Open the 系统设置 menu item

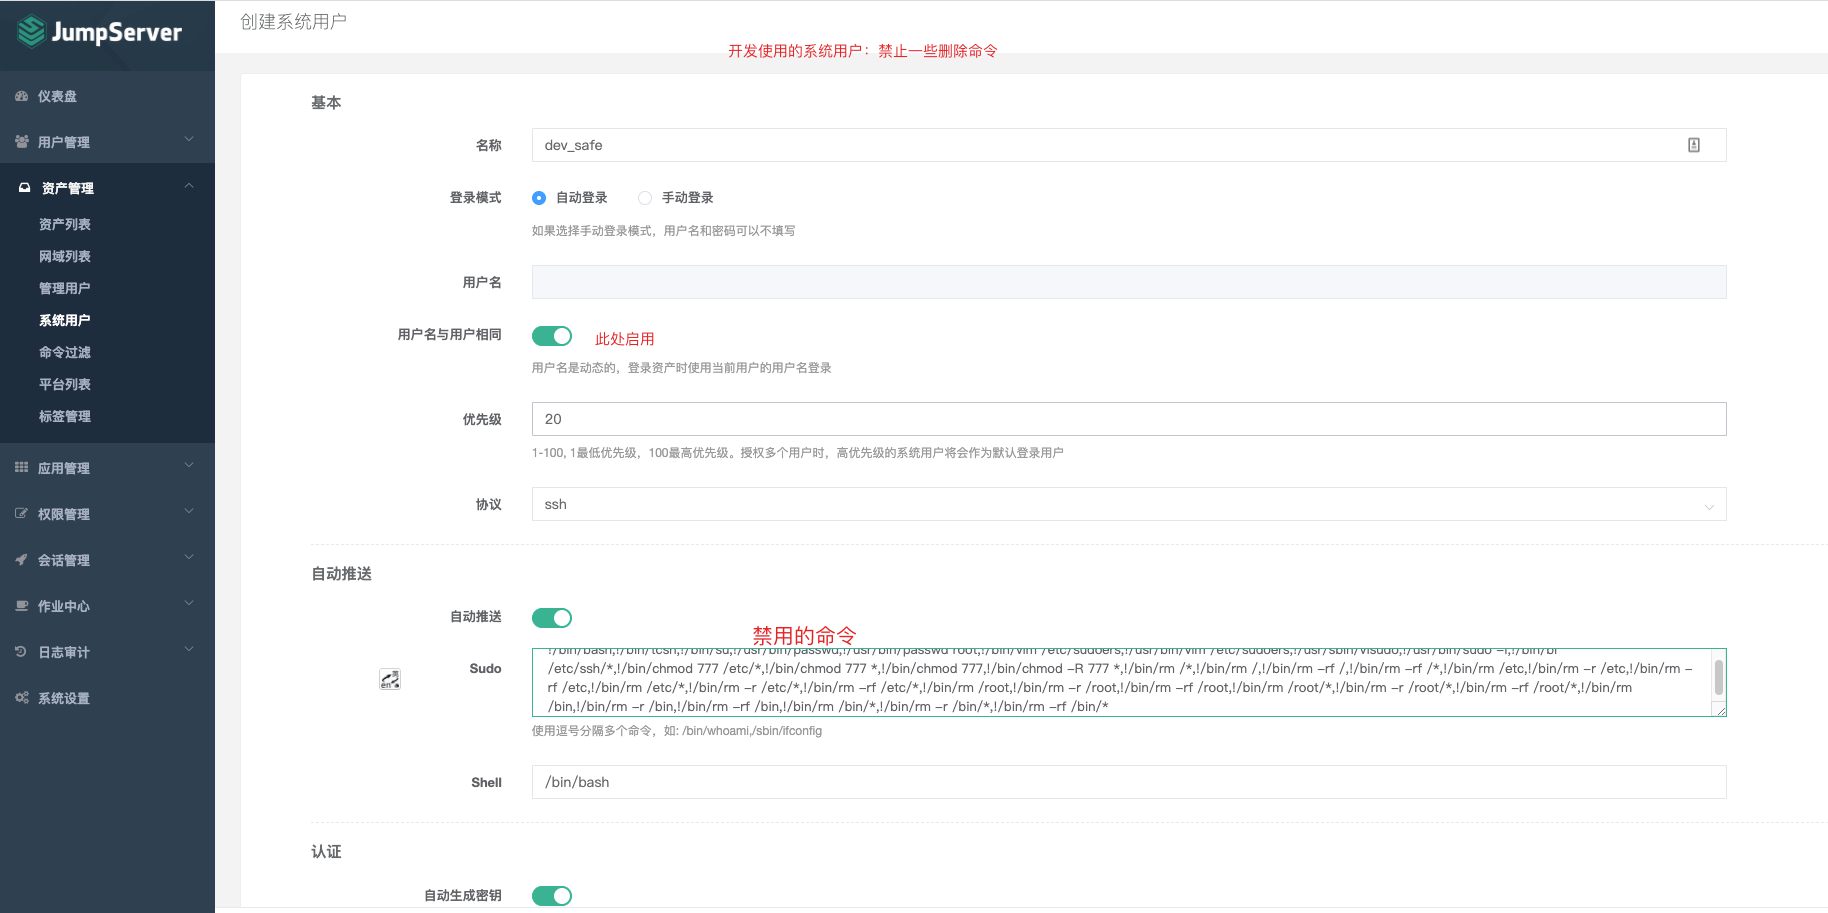coord(107,698)
